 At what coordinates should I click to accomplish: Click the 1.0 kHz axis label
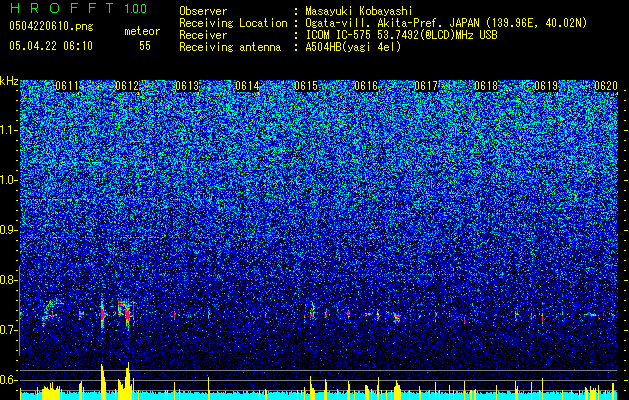[x=8, y=180]
